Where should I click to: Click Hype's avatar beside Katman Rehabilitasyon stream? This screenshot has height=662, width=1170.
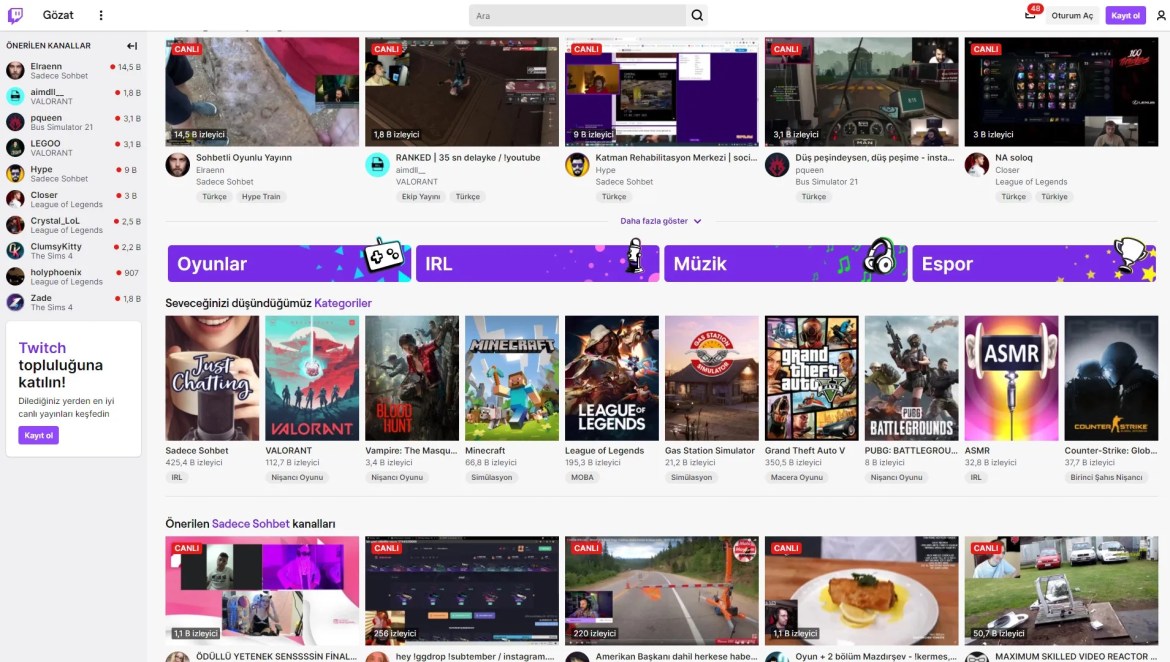577,165
